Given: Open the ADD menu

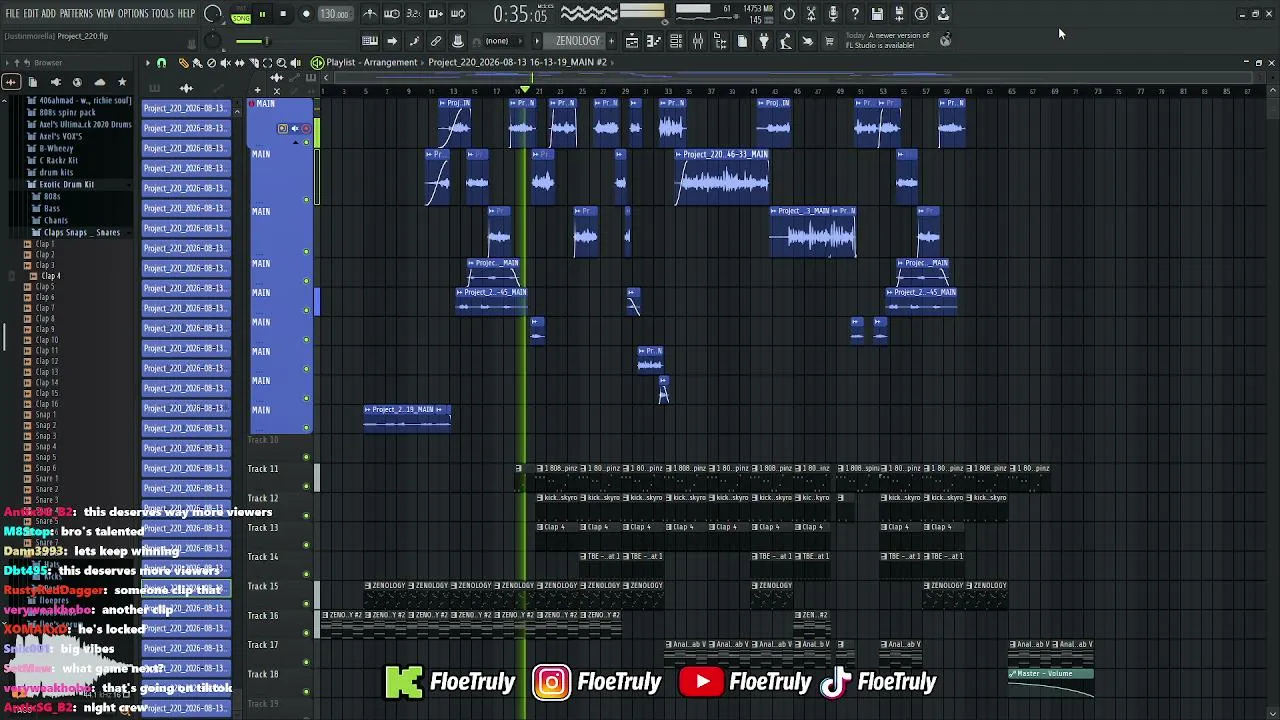Looking at the screenshot, I should 49,14.
